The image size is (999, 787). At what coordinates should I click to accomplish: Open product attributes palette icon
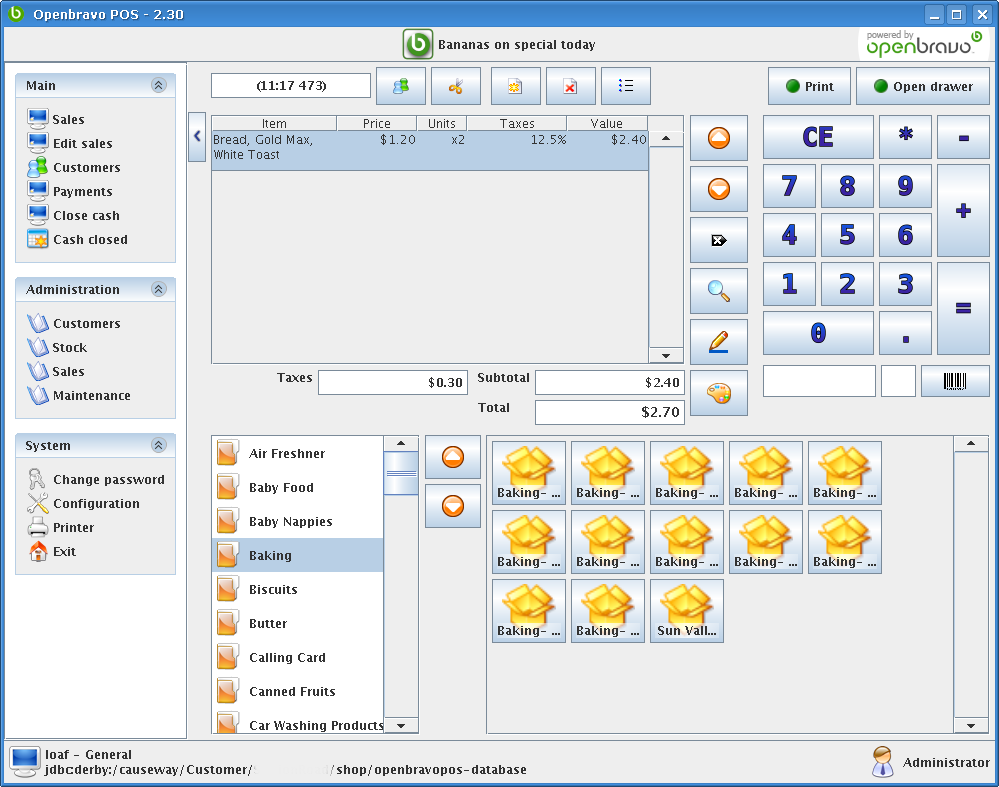[x=718, y=393]
